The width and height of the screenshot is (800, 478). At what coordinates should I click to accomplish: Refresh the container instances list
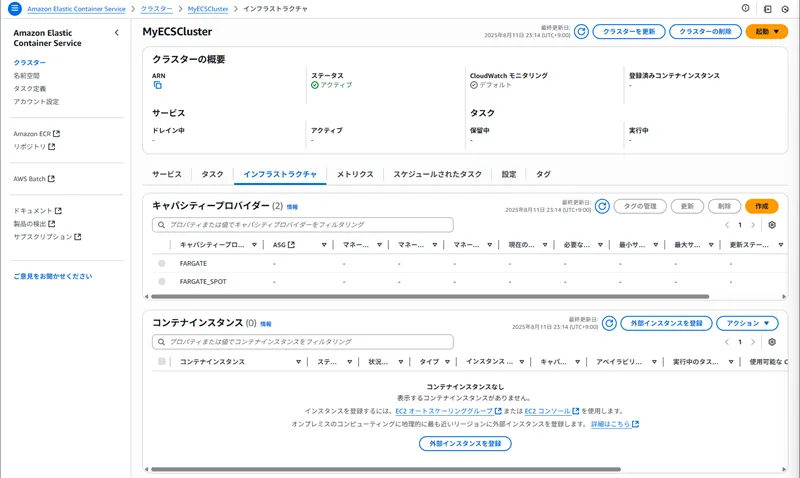coord(609,323)
